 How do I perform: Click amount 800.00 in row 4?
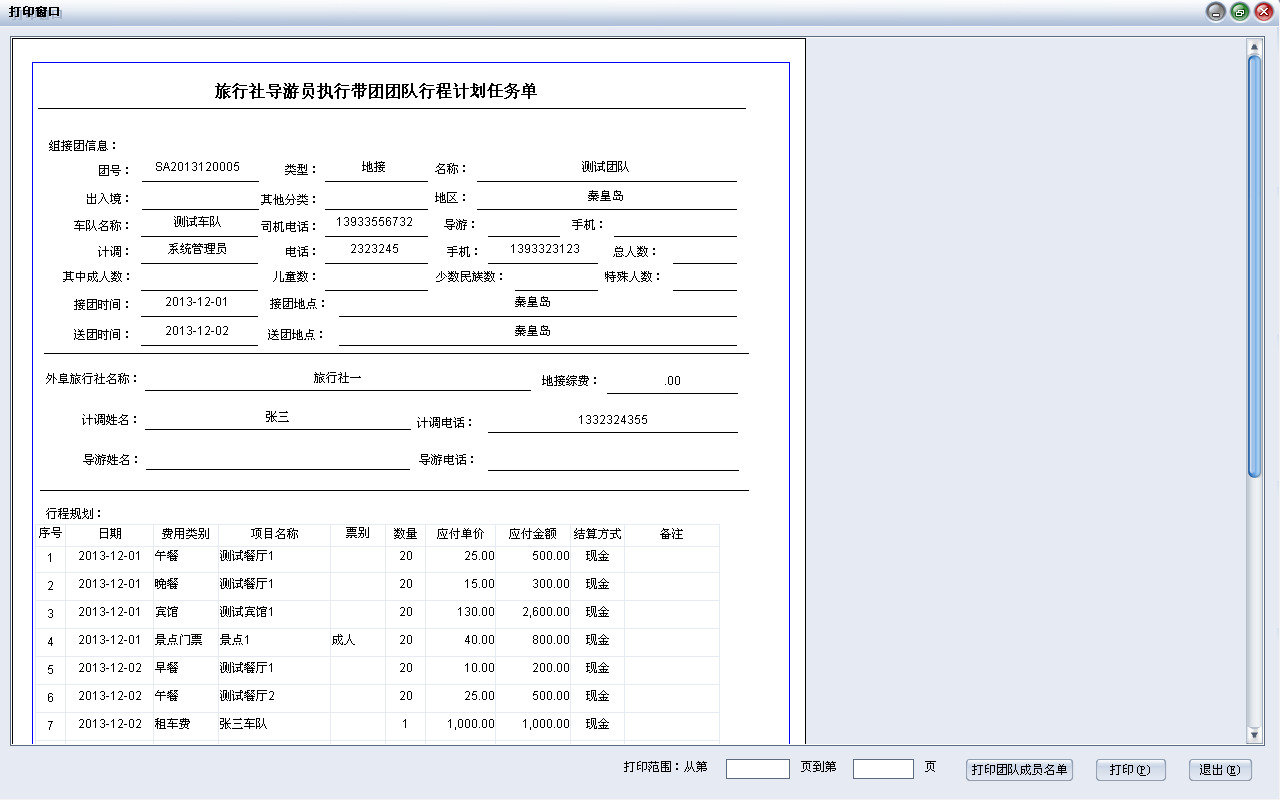pyautogui.click(x=551, y=640)
